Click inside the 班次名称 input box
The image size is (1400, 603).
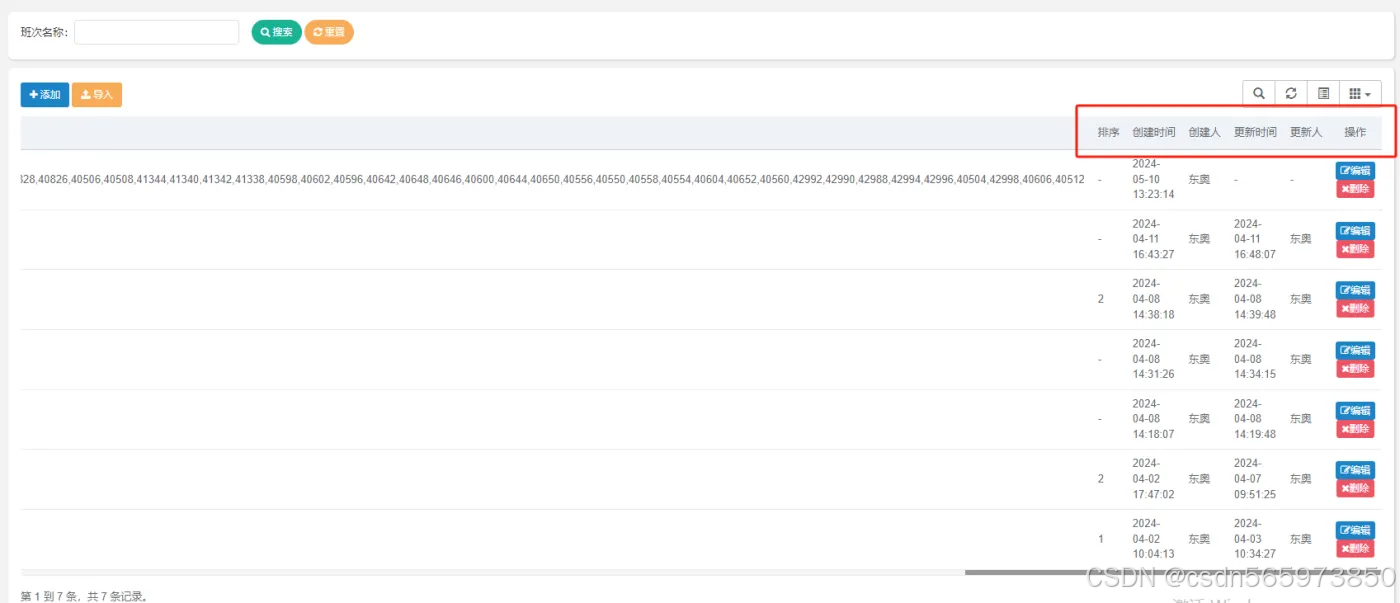[155, 31]
